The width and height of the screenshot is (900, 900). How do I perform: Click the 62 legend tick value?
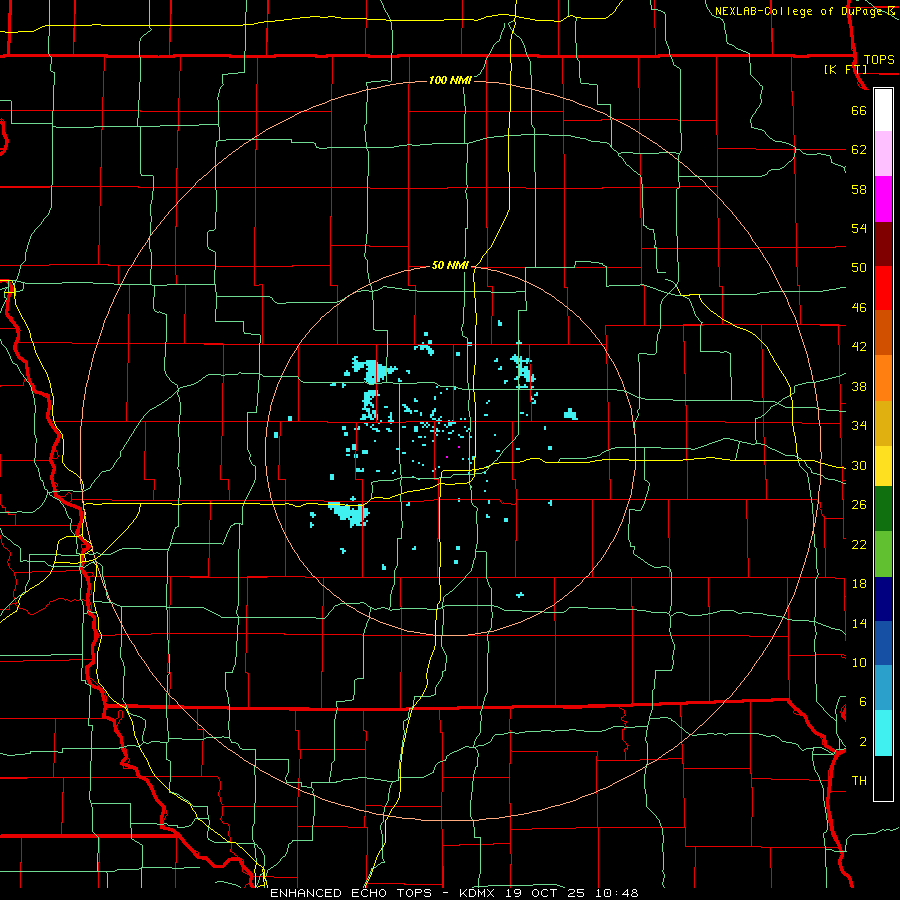pos(859,150)
